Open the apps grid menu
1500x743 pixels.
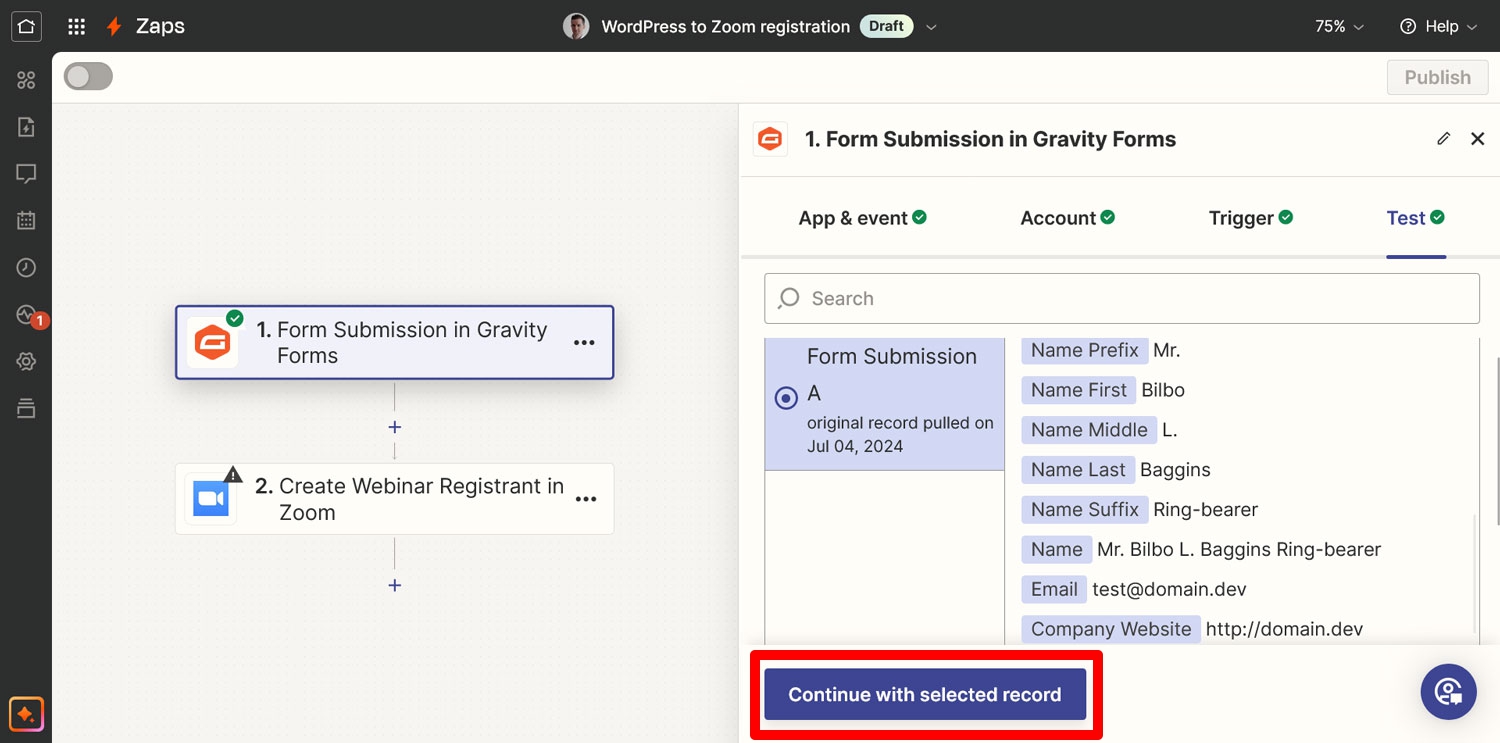click(77, 27)
